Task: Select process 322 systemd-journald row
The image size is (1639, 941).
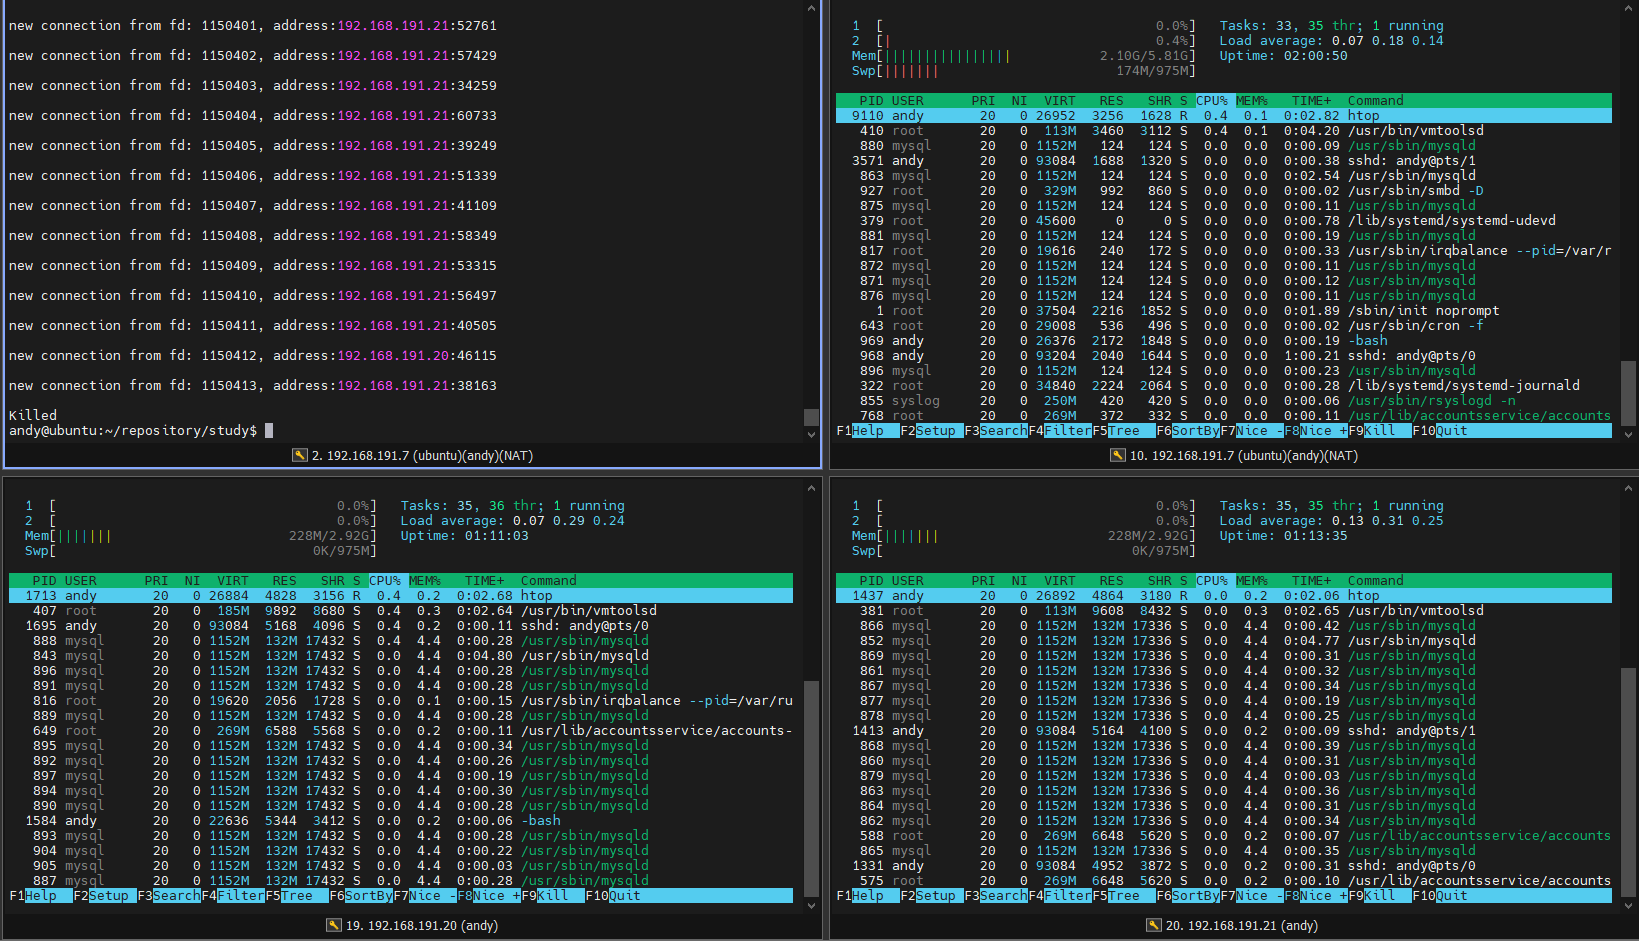Action: (1224, 386)
